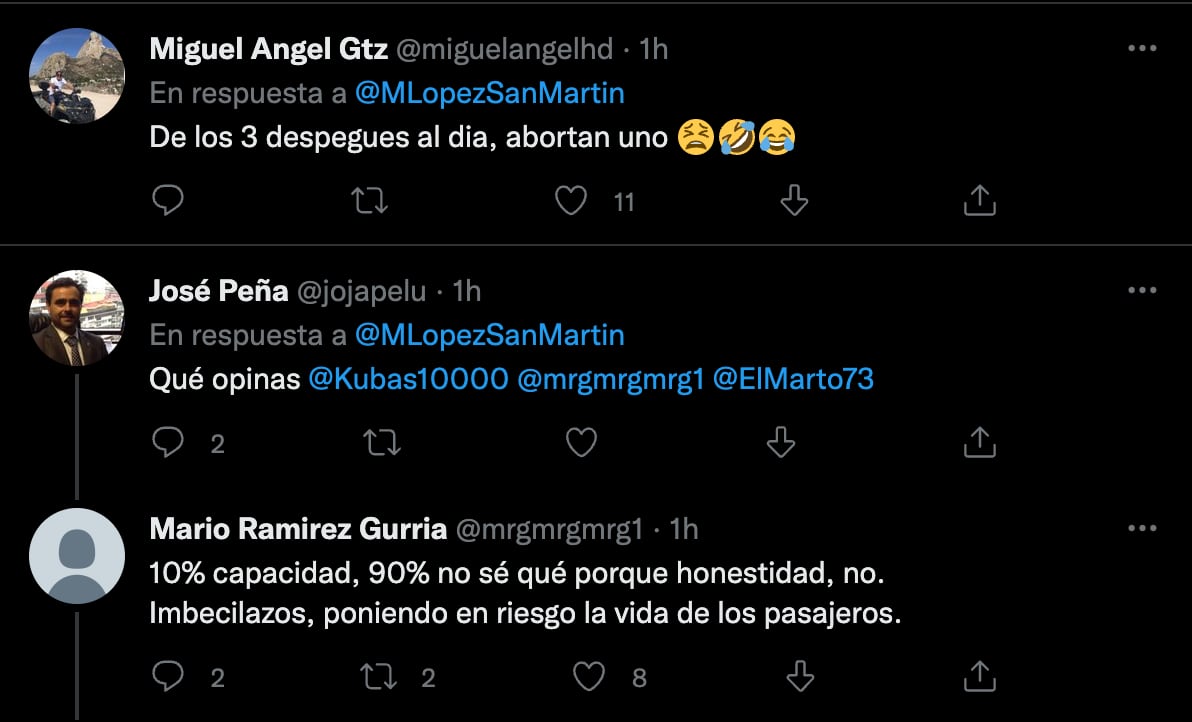The width and height of the screenshot is (1192, 722).
Task: Like José Peña's tweet
Action: point(581,442)
